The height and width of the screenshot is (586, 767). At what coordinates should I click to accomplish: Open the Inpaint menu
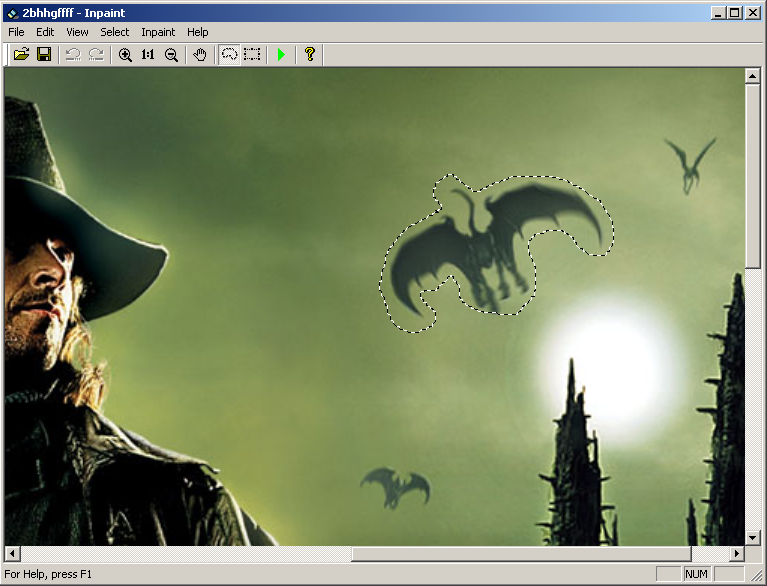158,32
